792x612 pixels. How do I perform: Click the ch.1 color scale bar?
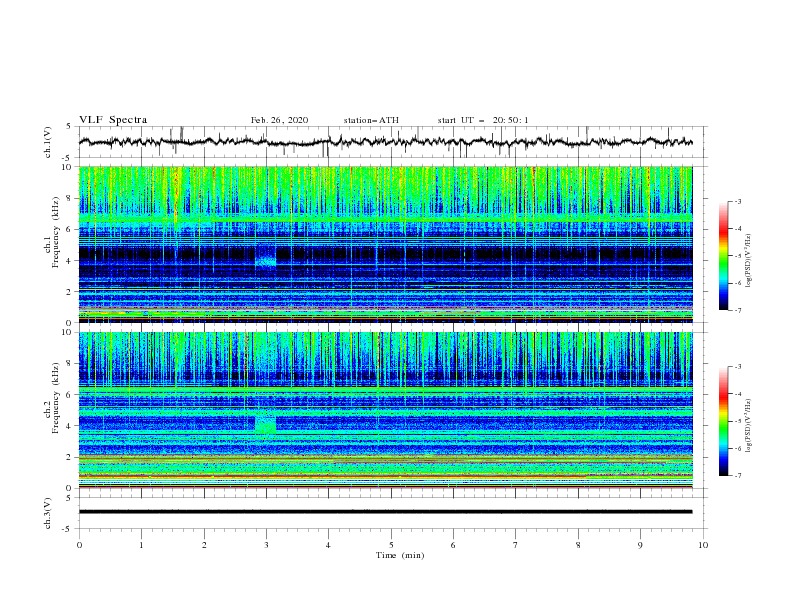724,256
